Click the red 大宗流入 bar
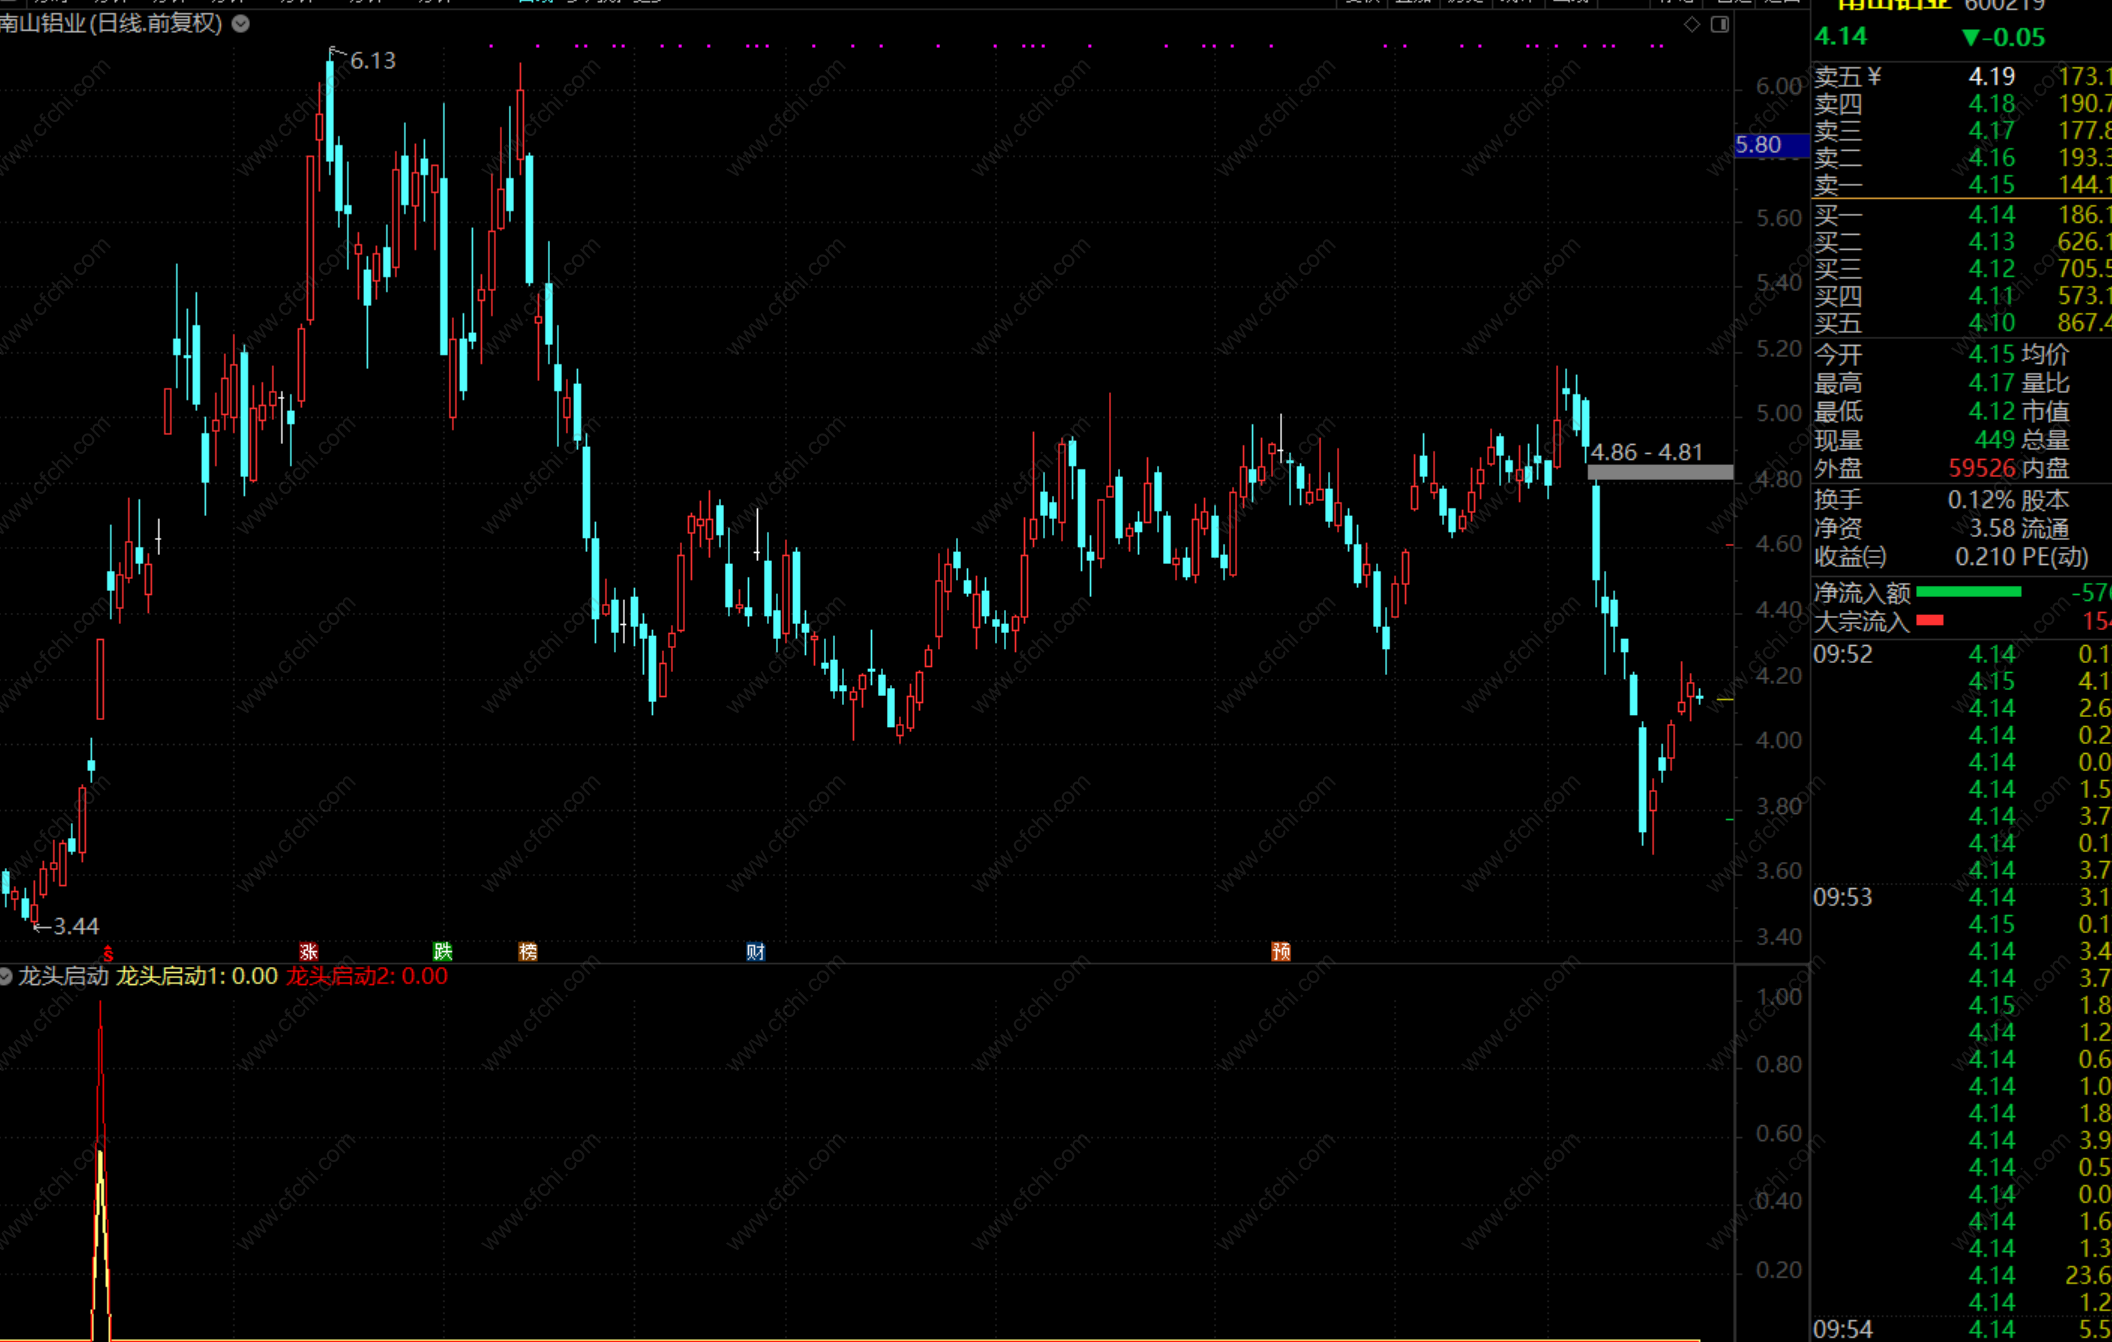This screenshot has width=2112, height=1342. coord(1930,621)
